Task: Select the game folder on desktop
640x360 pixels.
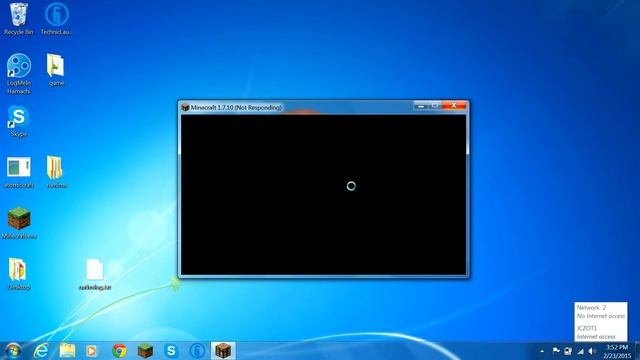Action: (x=56, y=69)
